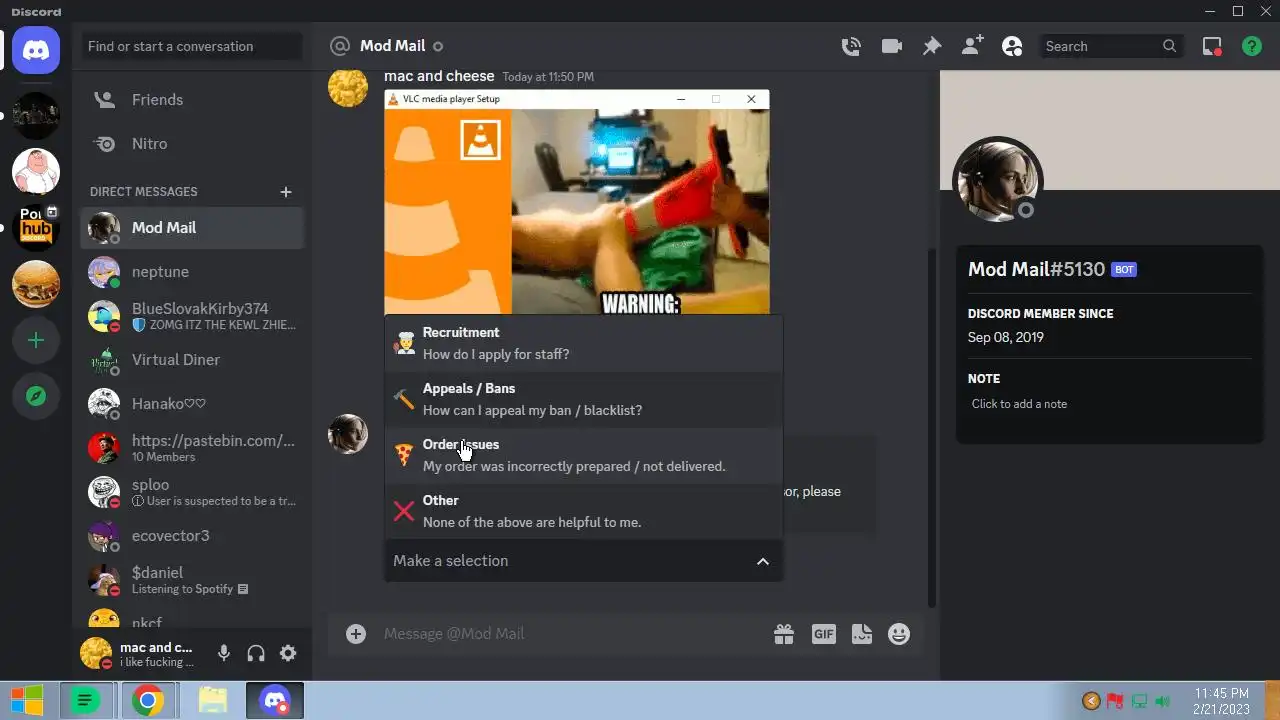Select Recruitment option
Image resolution: width=1280 pixels, height=720 pixels.
click(583, 344)
